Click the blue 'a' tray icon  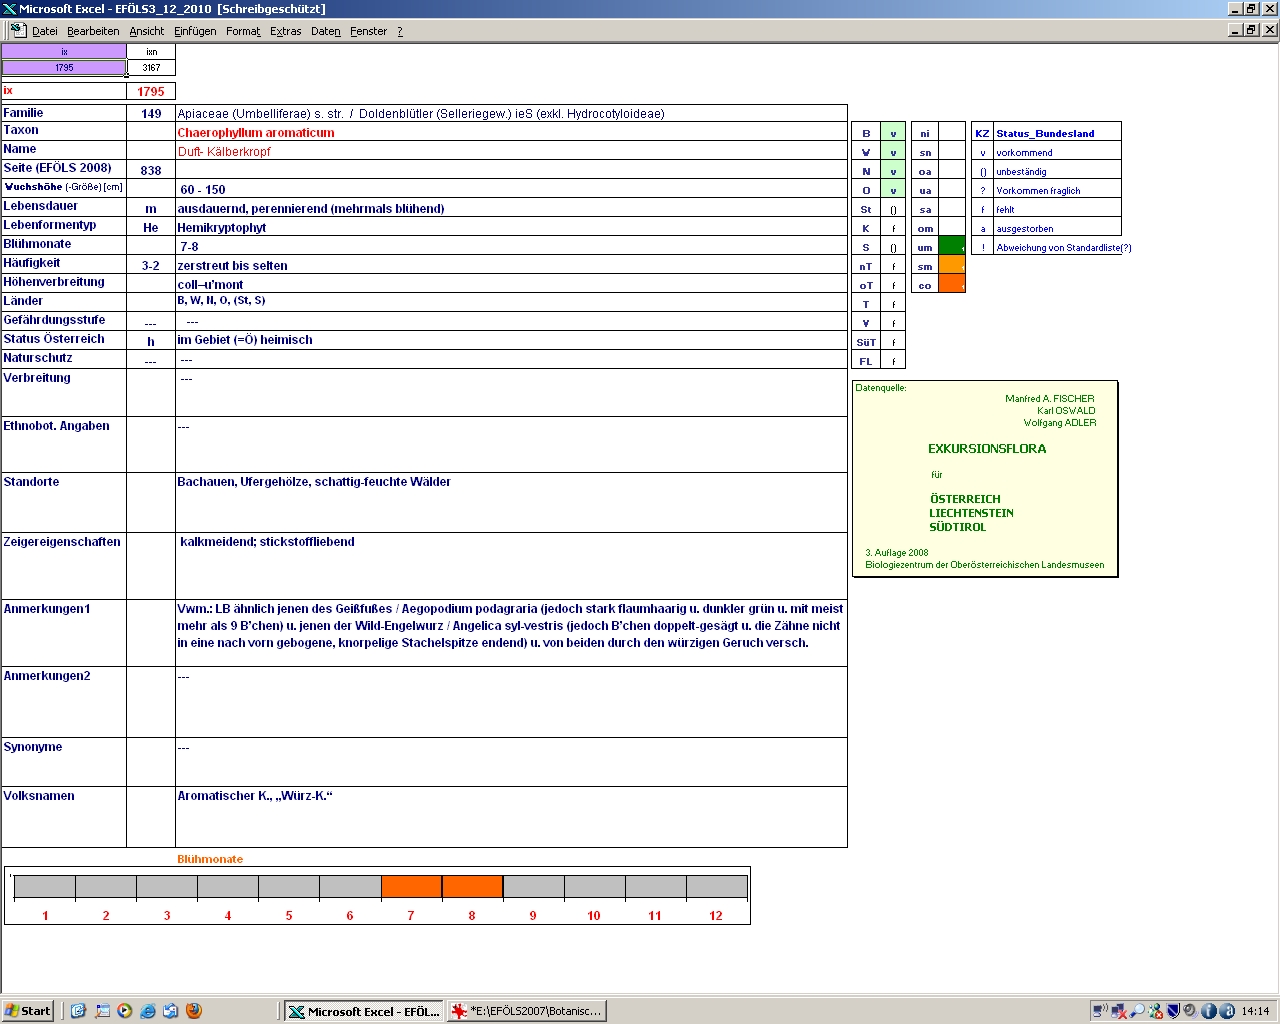pos(1227,1011)
